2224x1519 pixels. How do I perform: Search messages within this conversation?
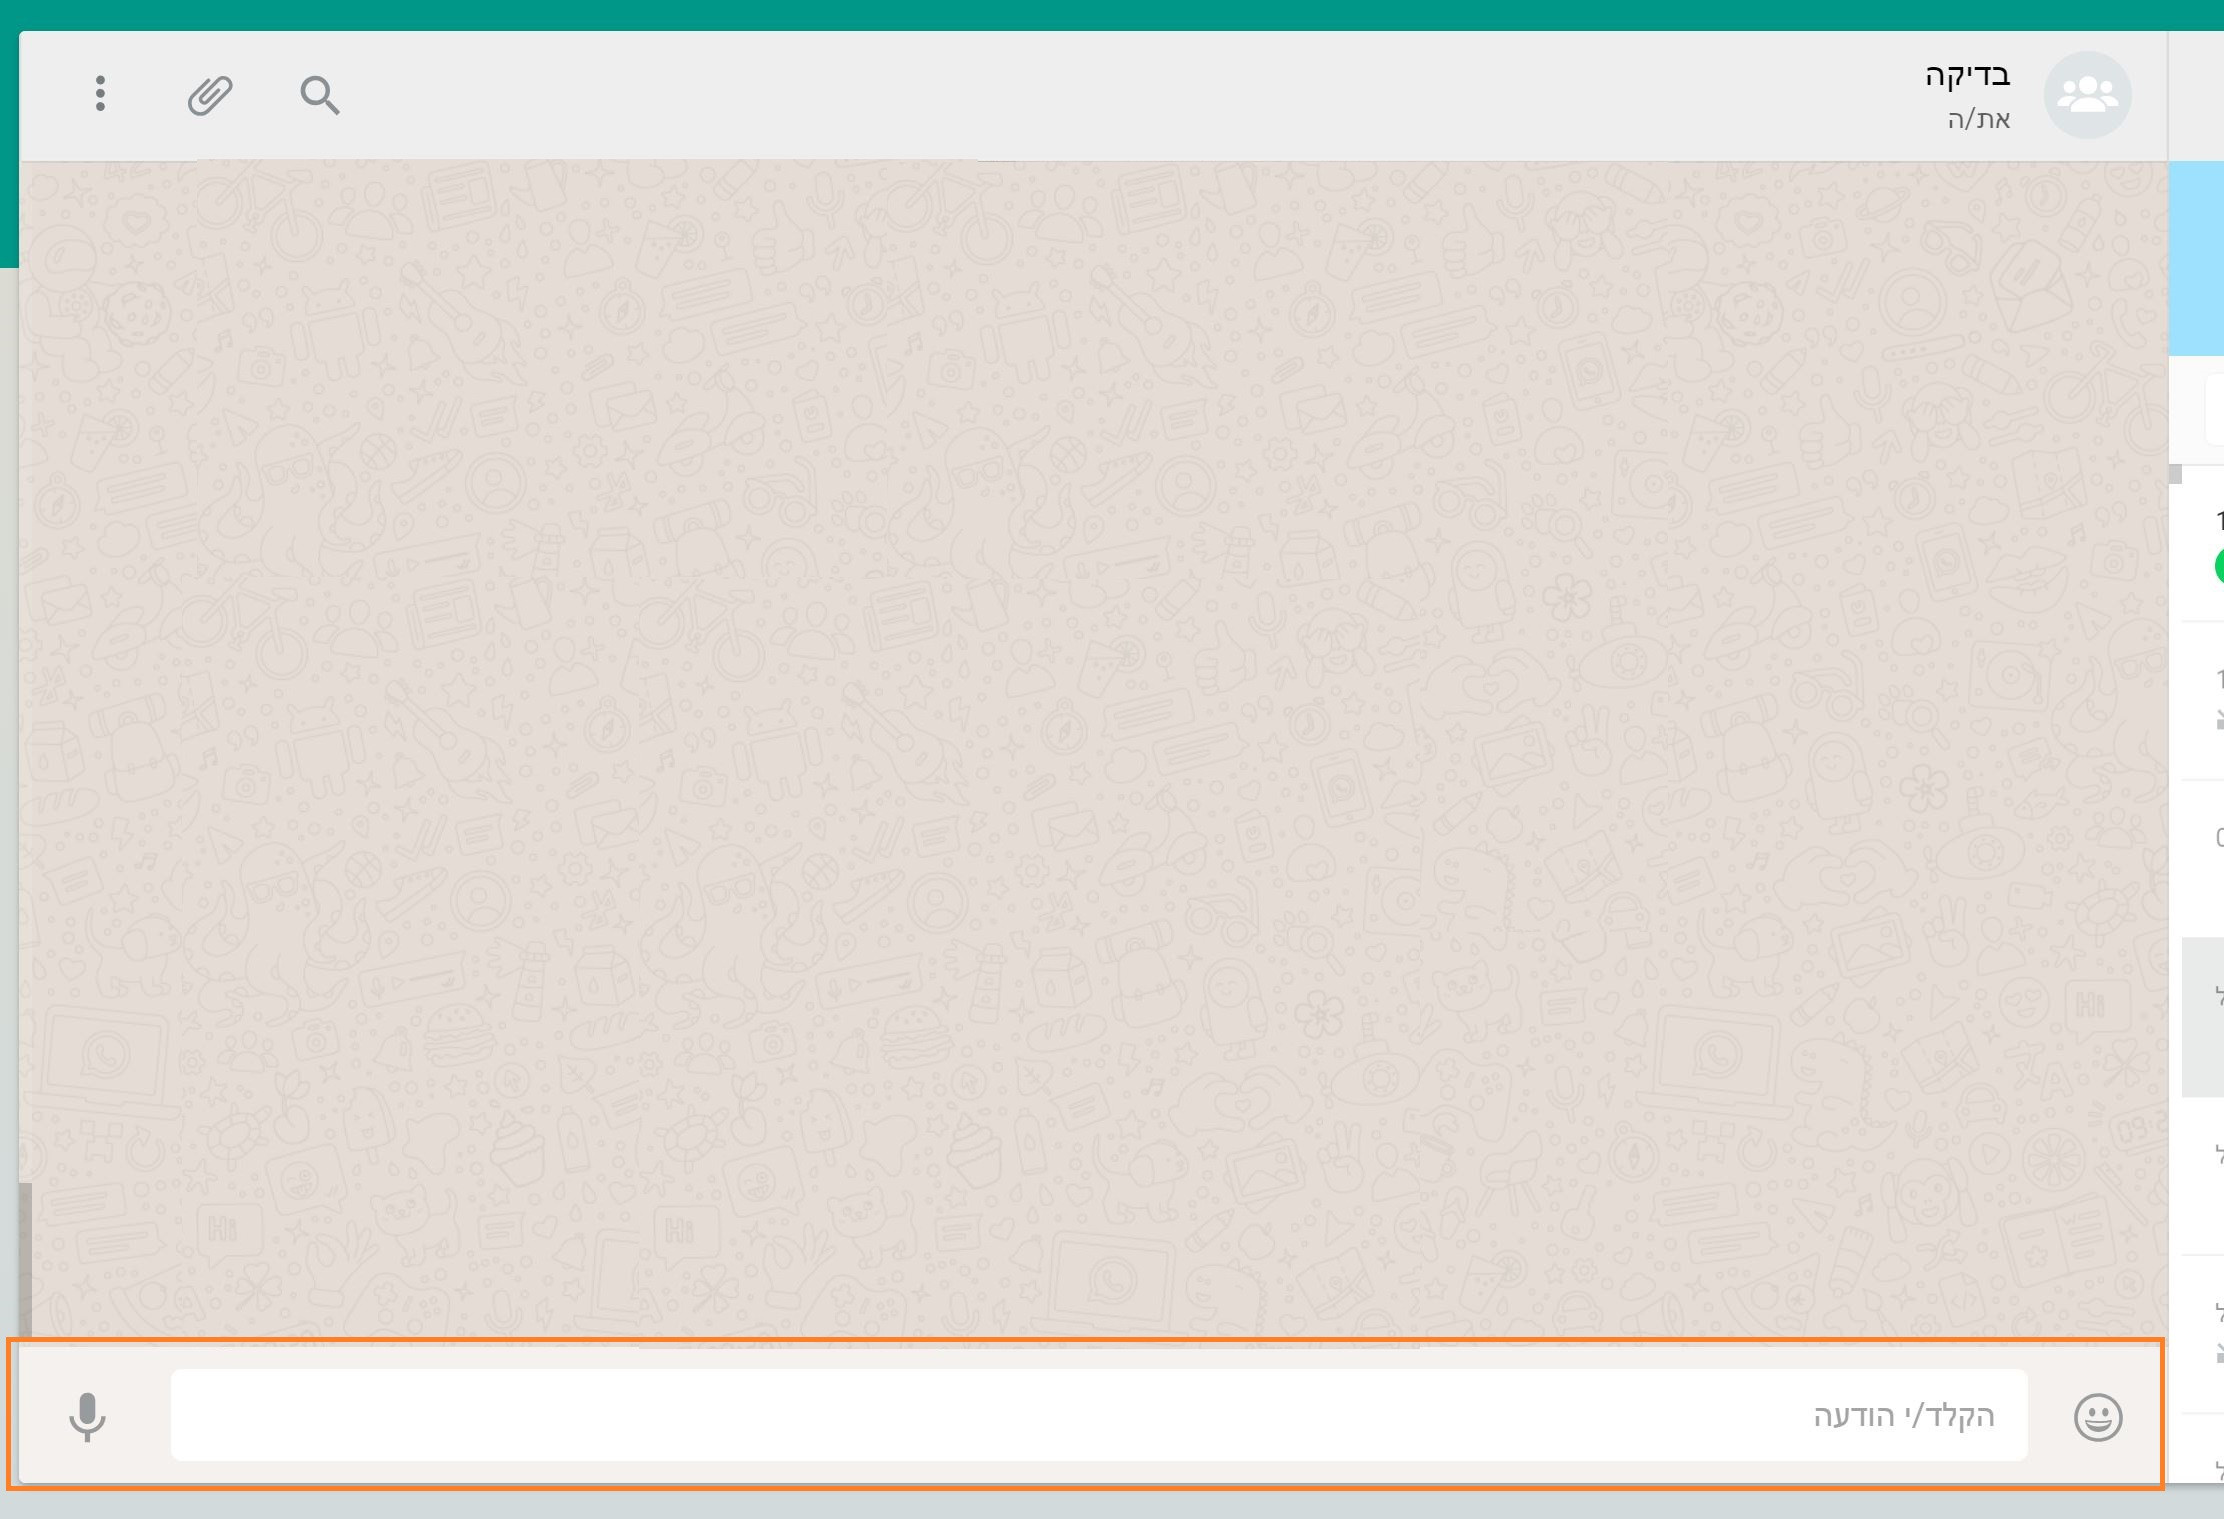coord(319,95)
